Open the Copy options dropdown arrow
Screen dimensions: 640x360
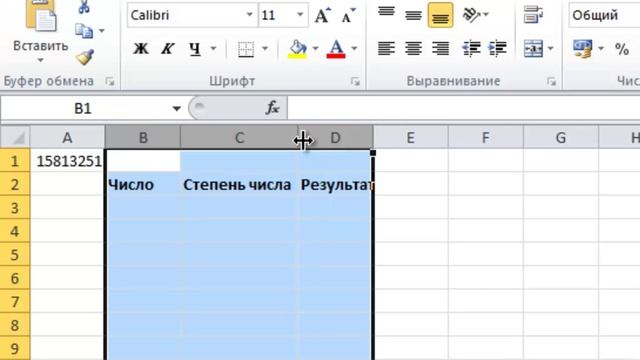[102, 31]
